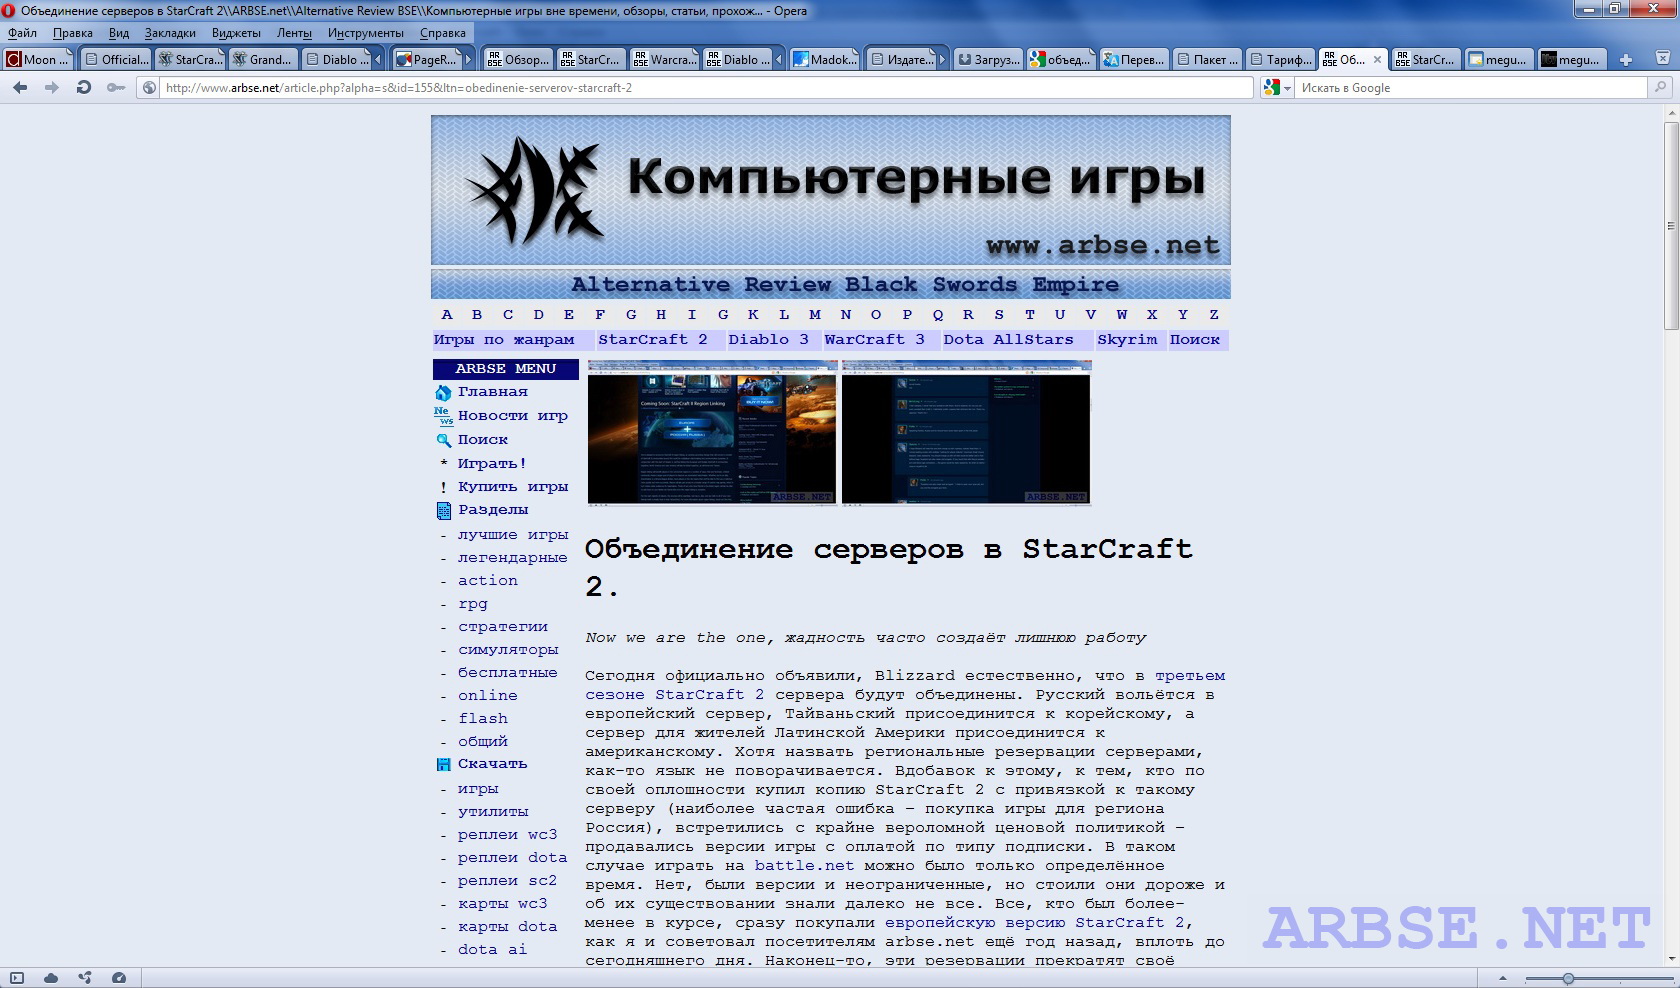The width and height of the screenshot is (1680, 988).
Task: Open the Diablo 3 category link
Action: pyautogui.click(x=768, y=340)
